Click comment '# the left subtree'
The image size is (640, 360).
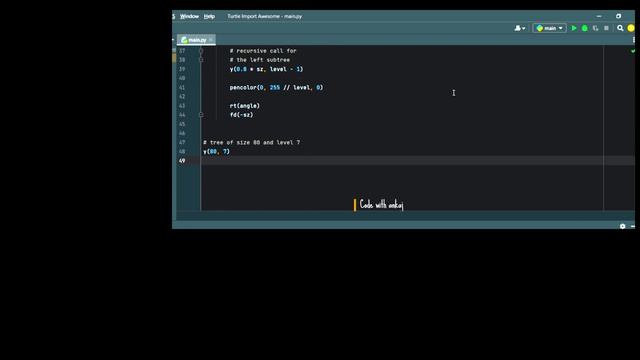click(260, 60)
